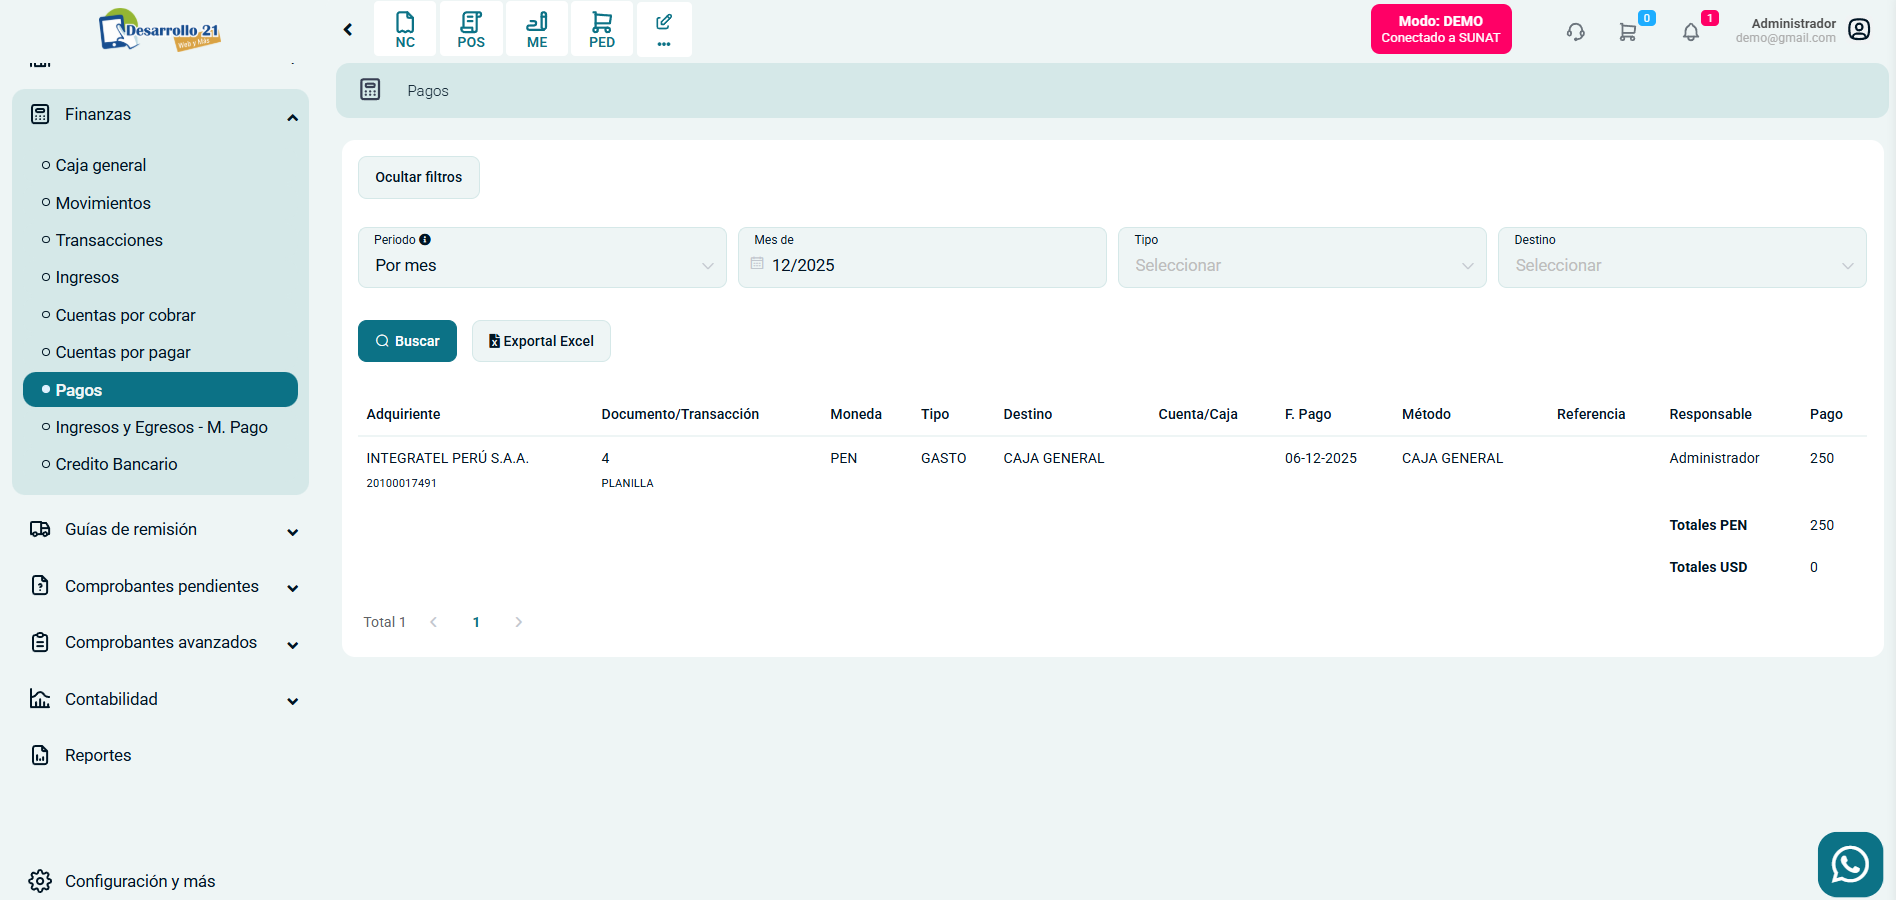1896x900 pixels.
Task: Click the Exportal Excel button
Action: (x=541, y=341)
